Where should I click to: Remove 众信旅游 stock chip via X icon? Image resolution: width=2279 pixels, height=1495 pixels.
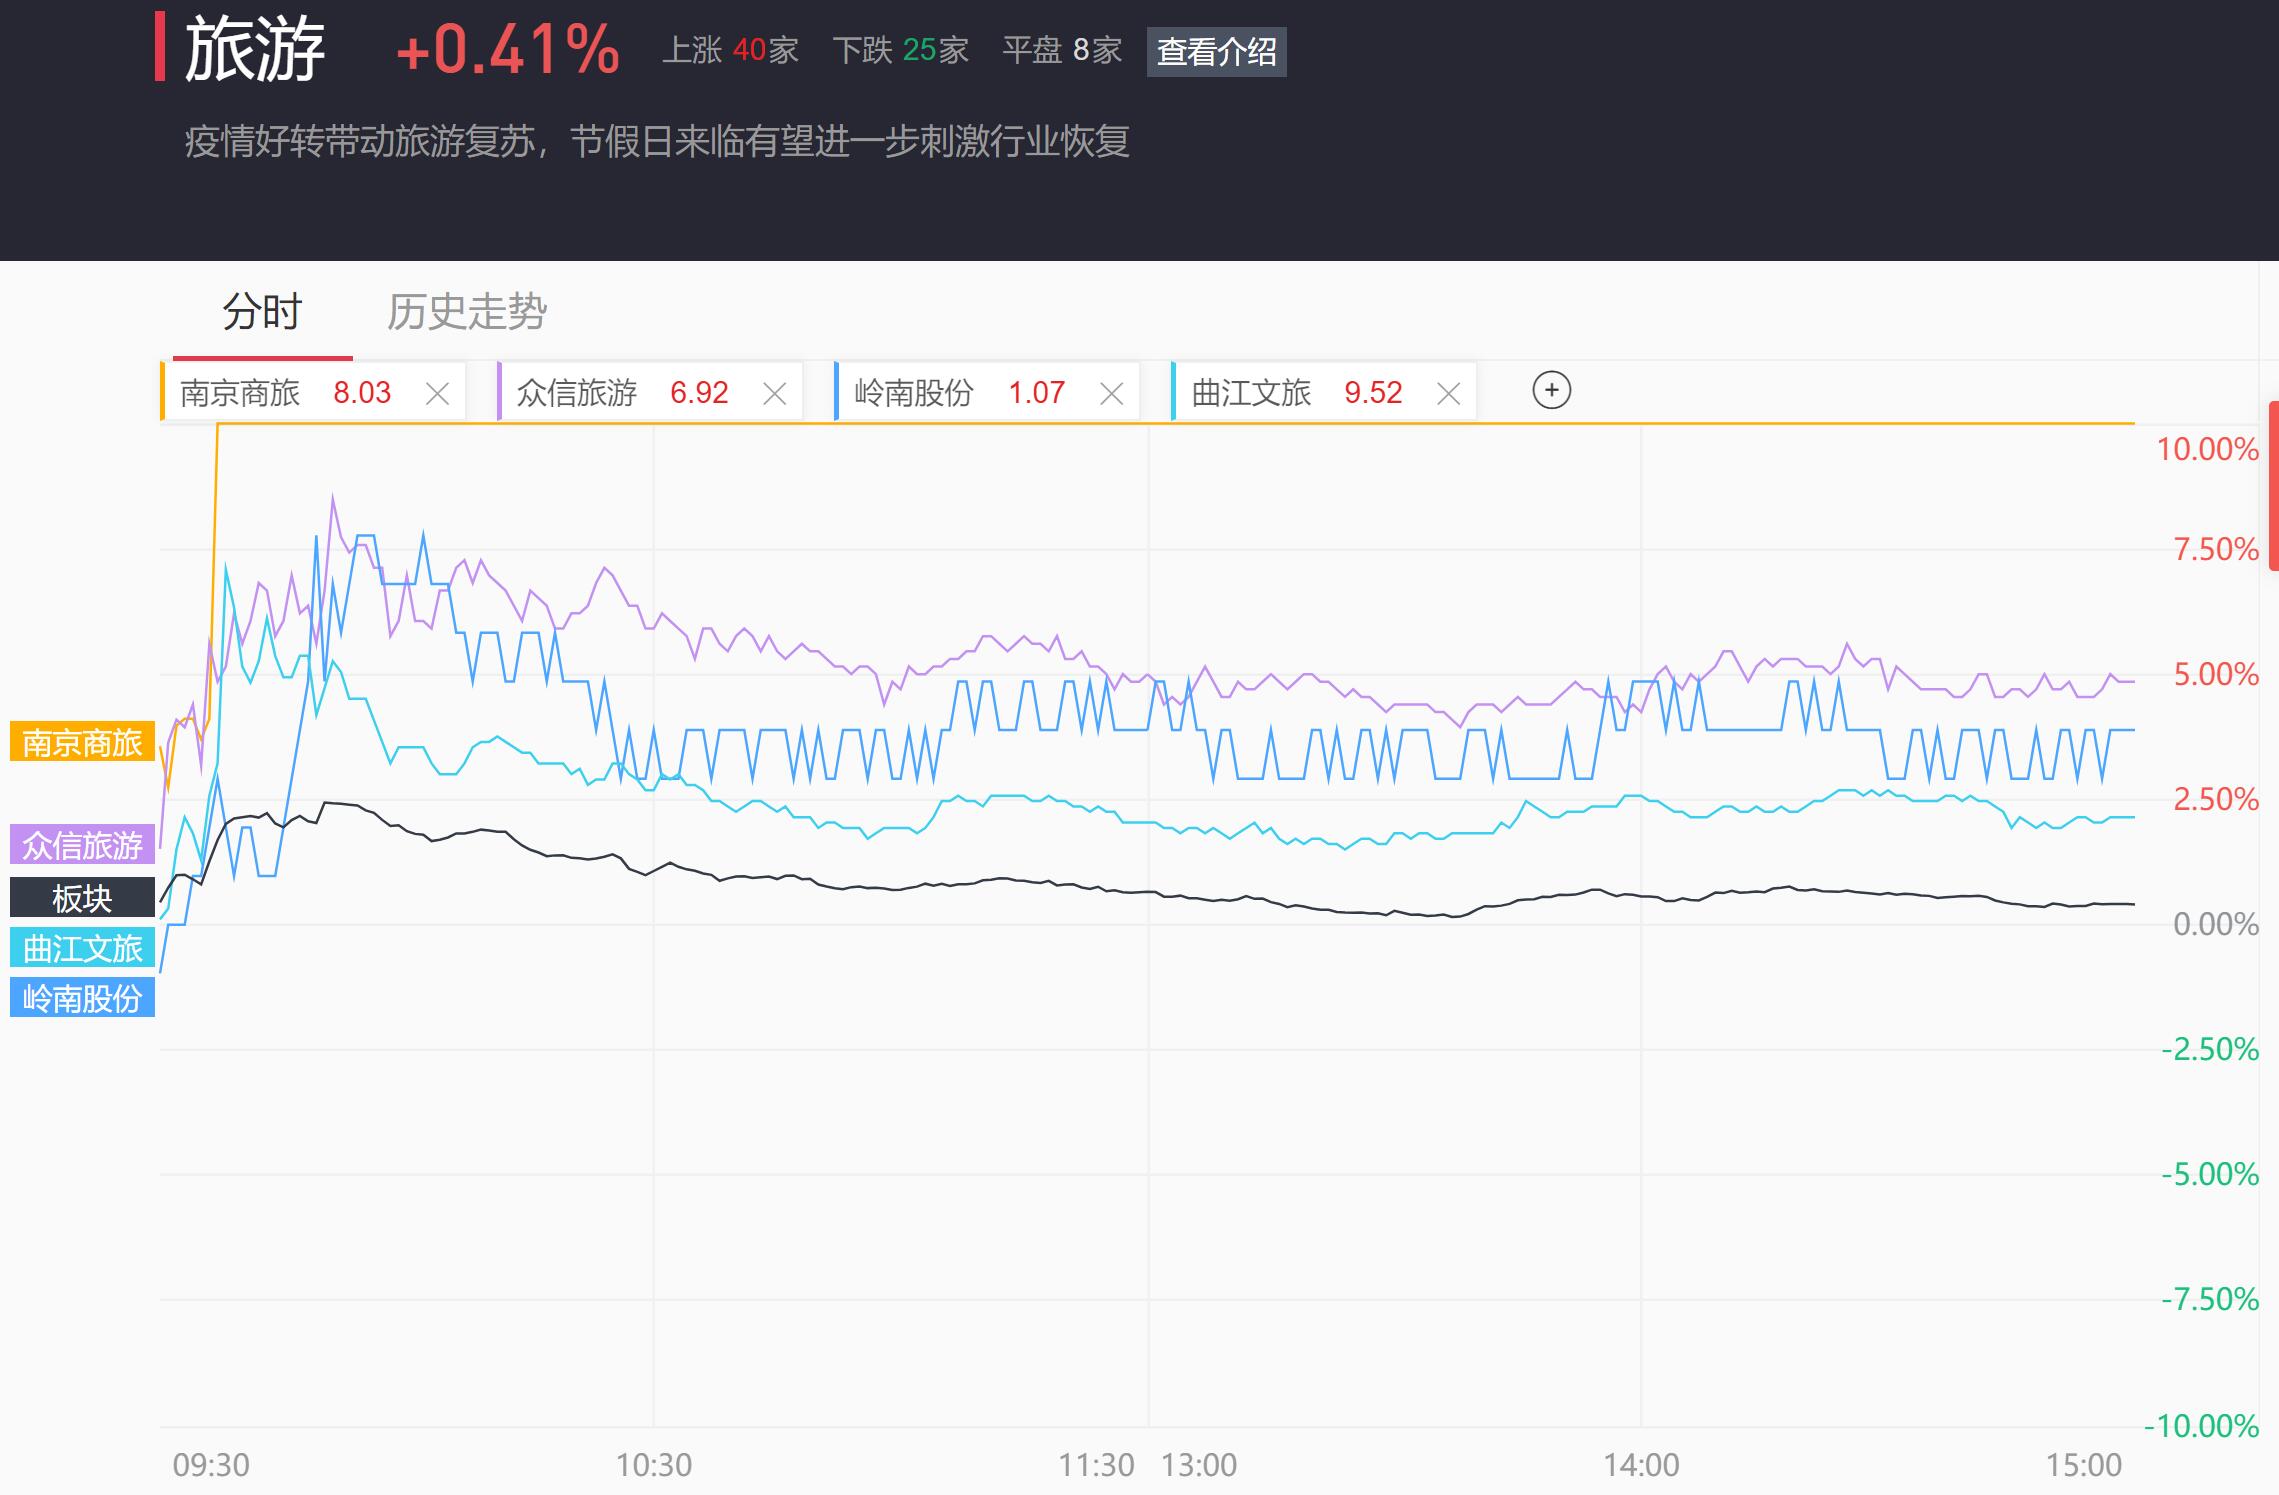(774, 394)
